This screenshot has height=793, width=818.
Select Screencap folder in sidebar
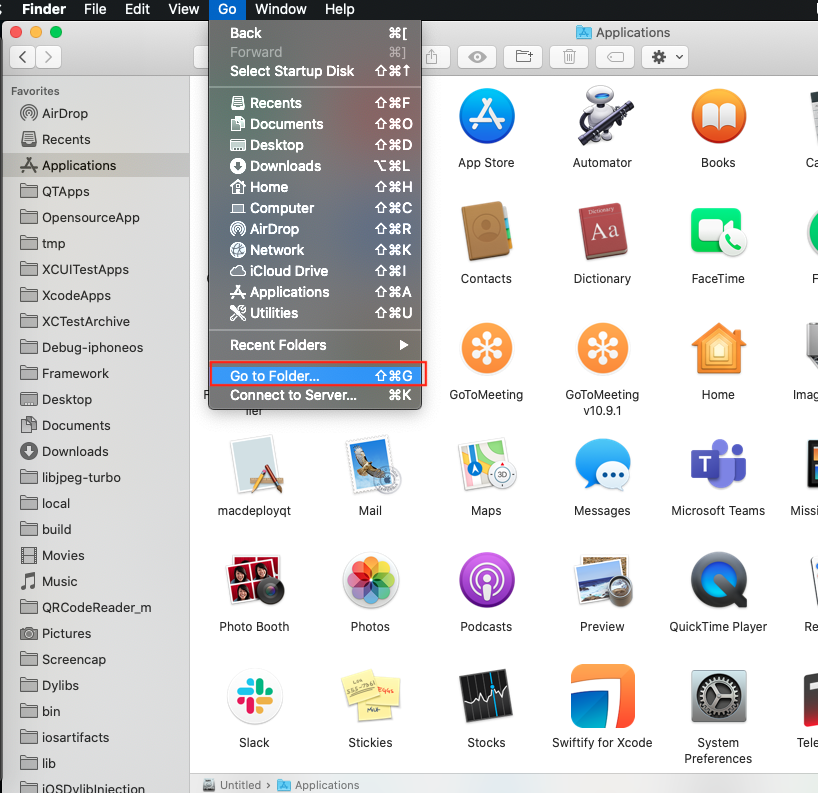pyautogui.click(x=95, y=659)
